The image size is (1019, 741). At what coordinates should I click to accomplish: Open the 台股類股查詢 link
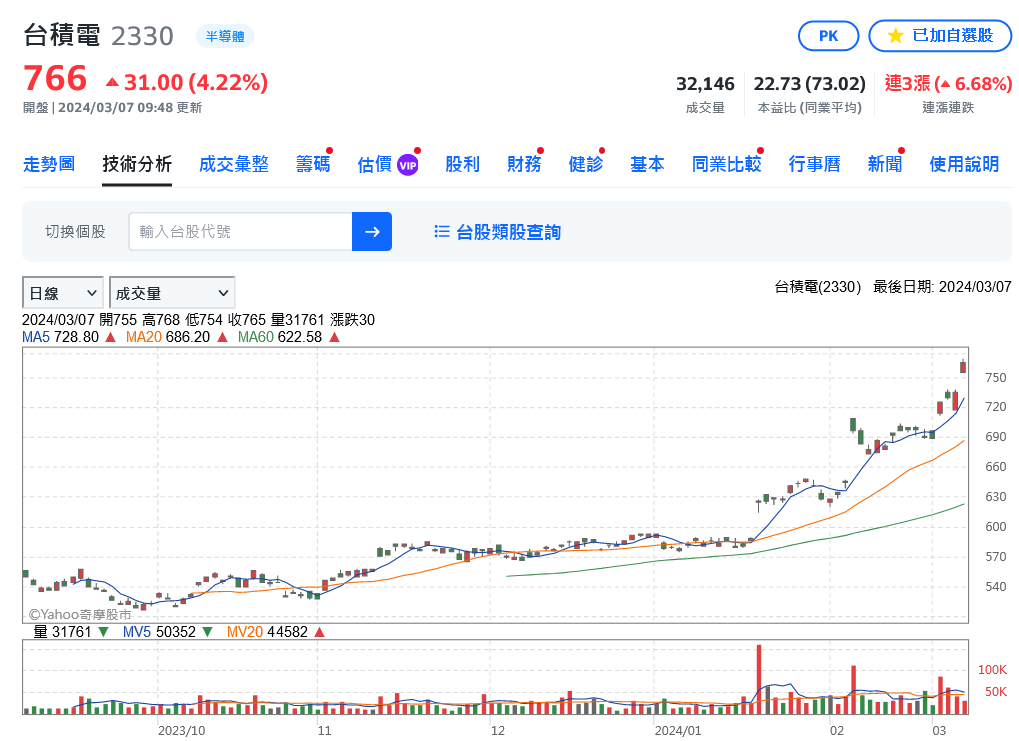[x=508, y=232]
